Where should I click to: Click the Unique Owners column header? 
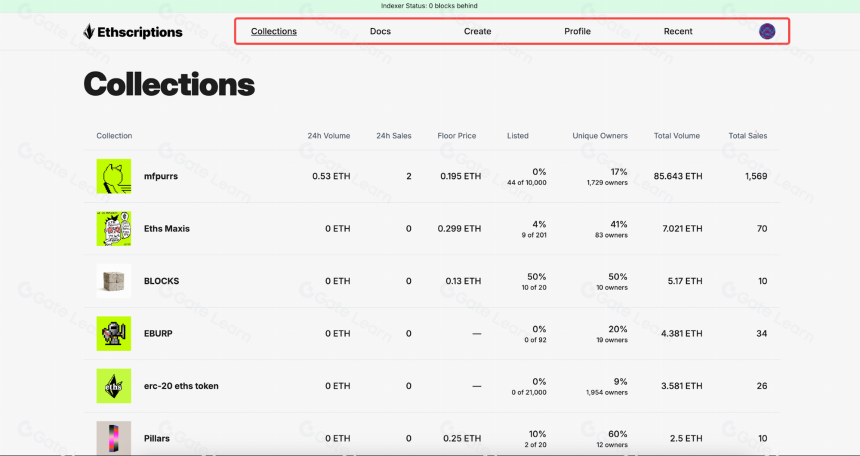tap(600, 136)
